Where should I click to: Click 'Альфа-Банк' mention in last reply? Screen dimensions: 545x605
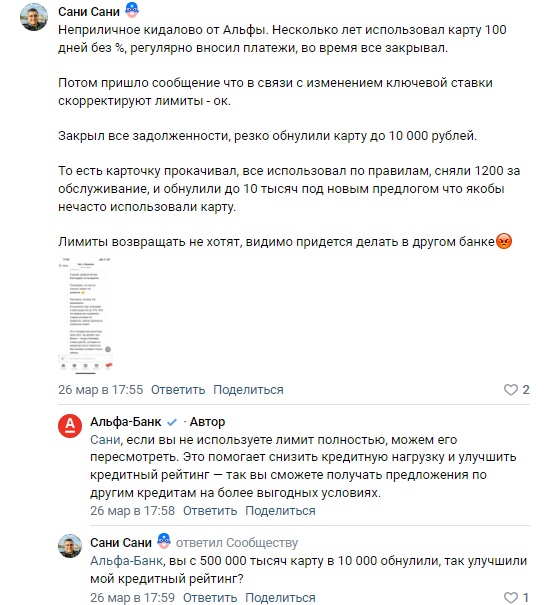pyautogui.click(x=126, y=561)
